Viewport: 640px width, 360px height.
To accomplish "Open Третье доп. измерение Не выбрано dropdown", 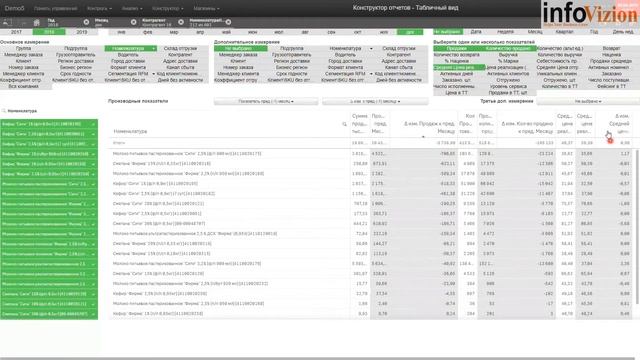I will (588, 101).
